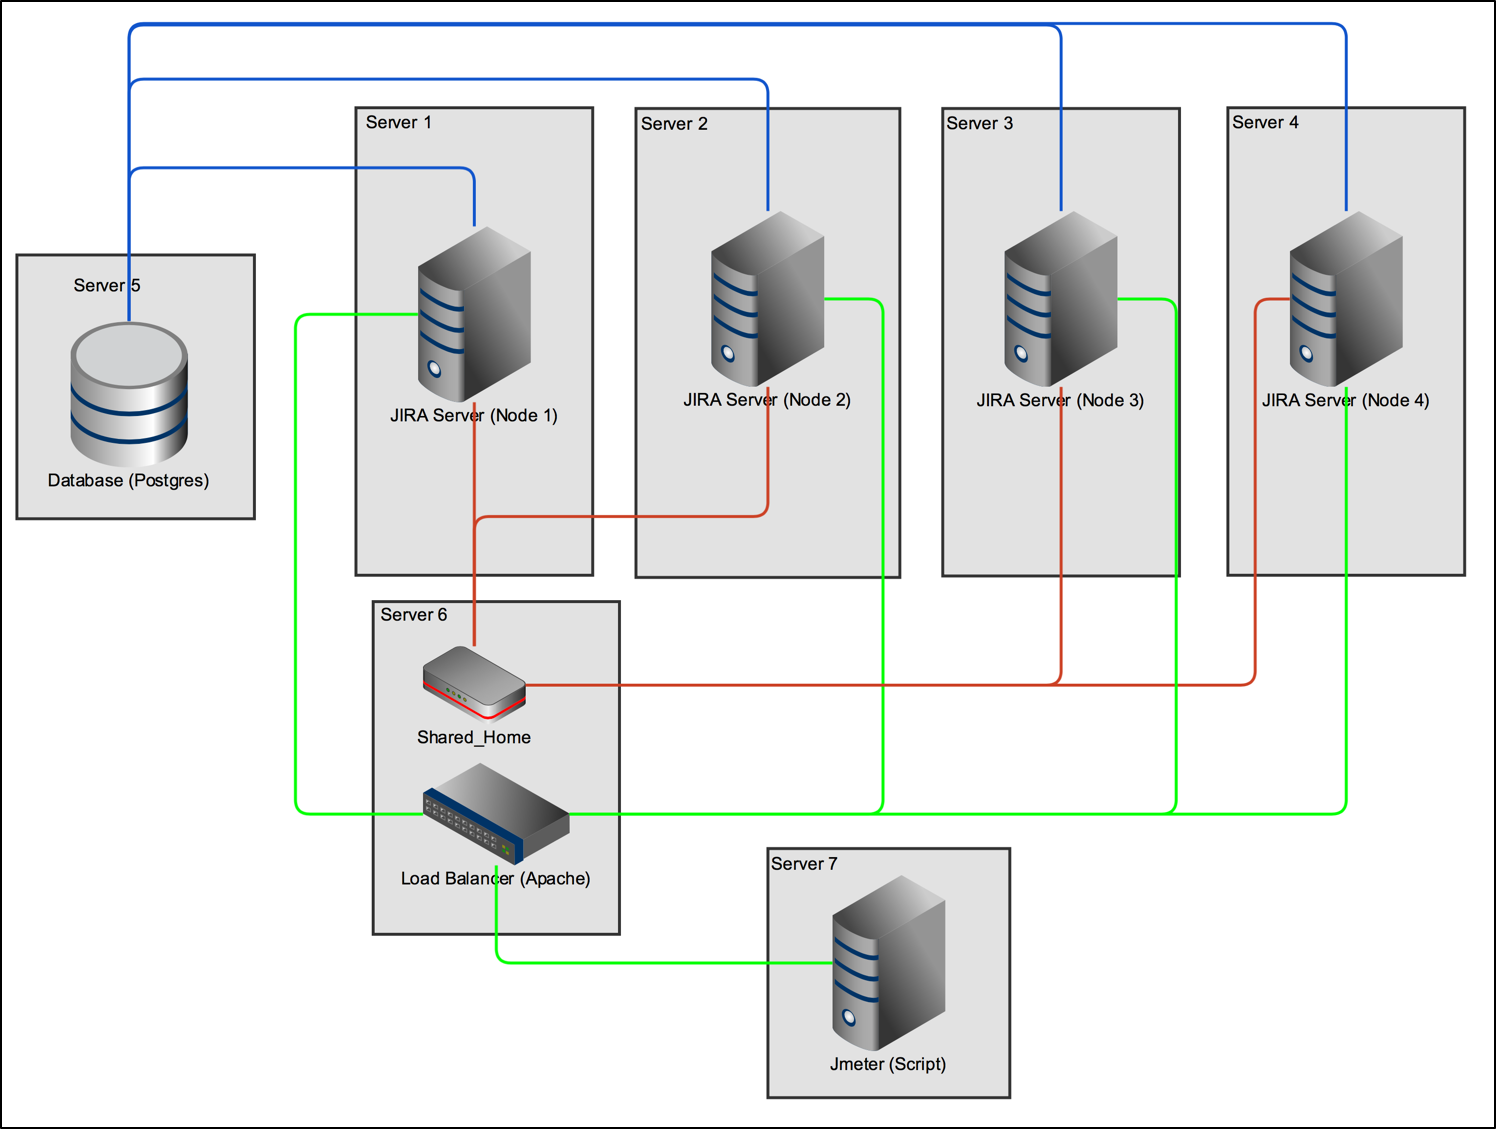This screenshot has height=1129, width=1496.
Task: Click the 'JIRA Server (Node 1)' caption
Action: click(x=474, y=415)
